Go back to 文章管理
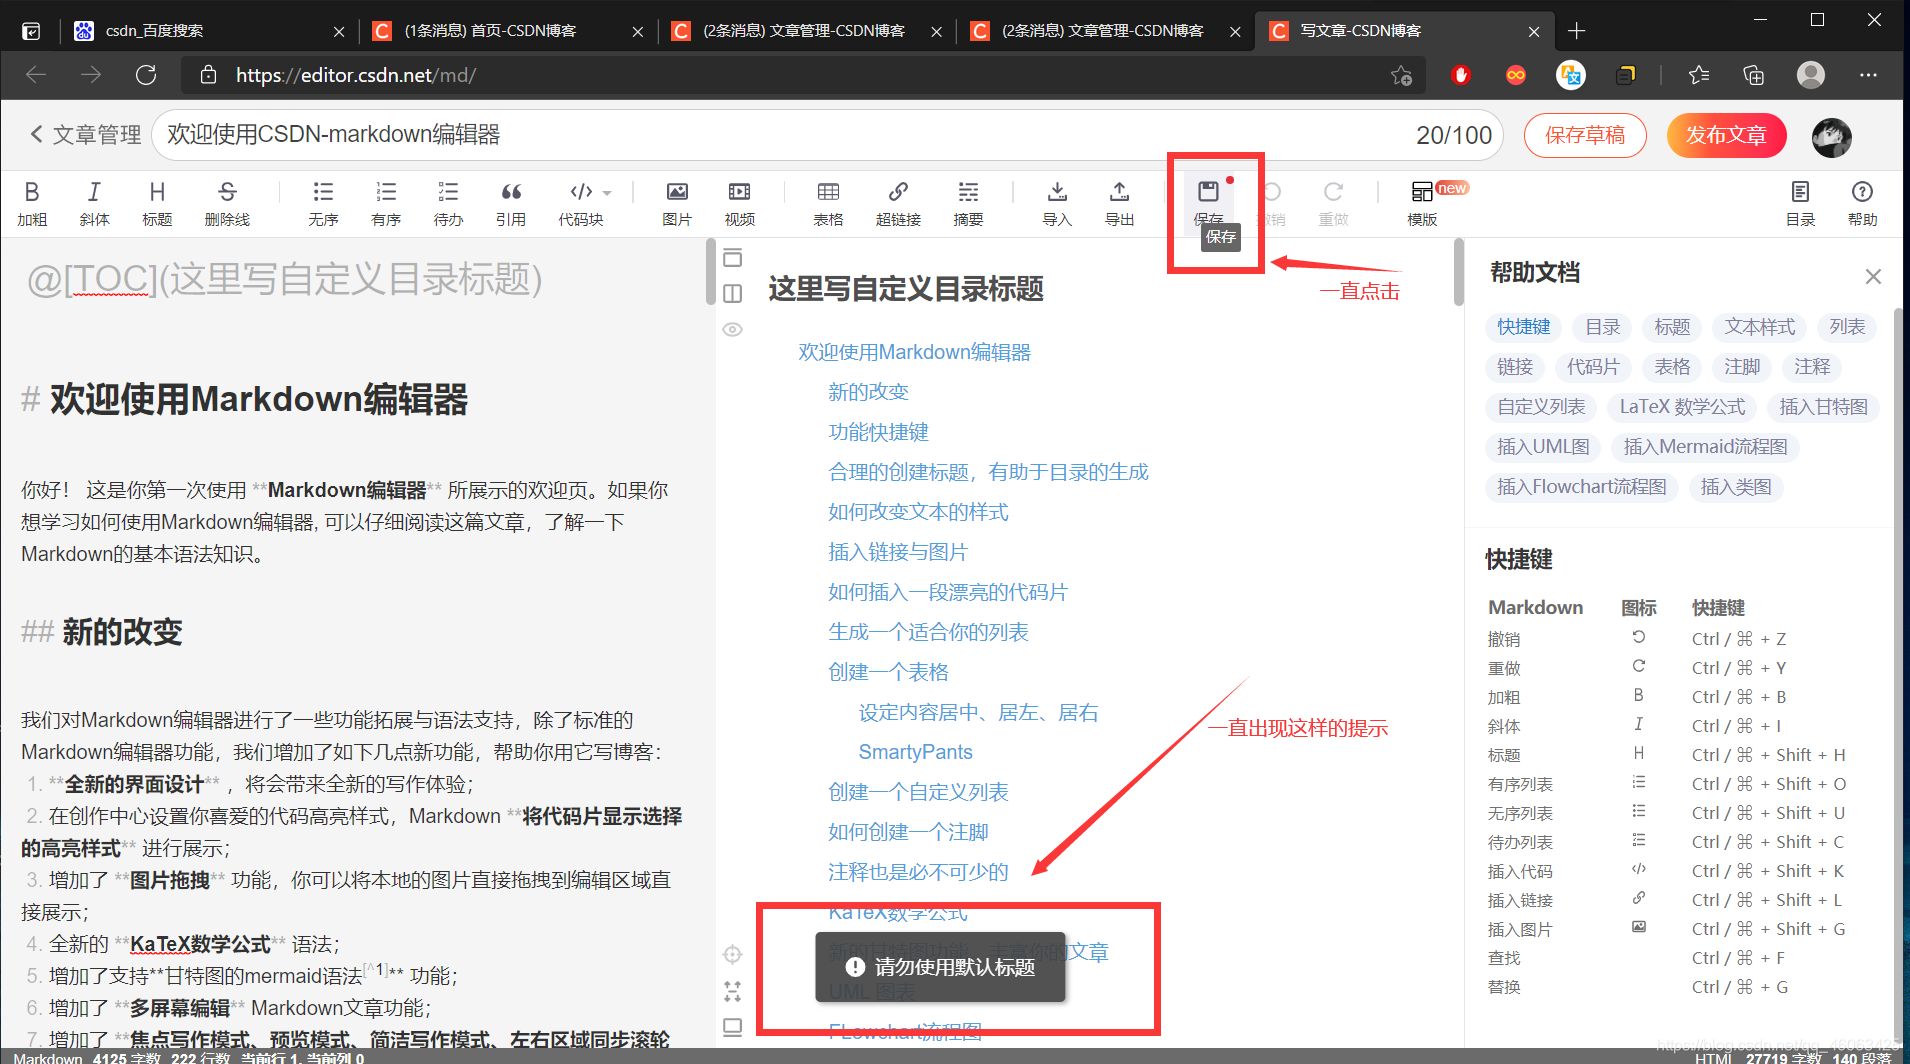1910x1064 pixels. pyautogui.click(x=86, y=135)
